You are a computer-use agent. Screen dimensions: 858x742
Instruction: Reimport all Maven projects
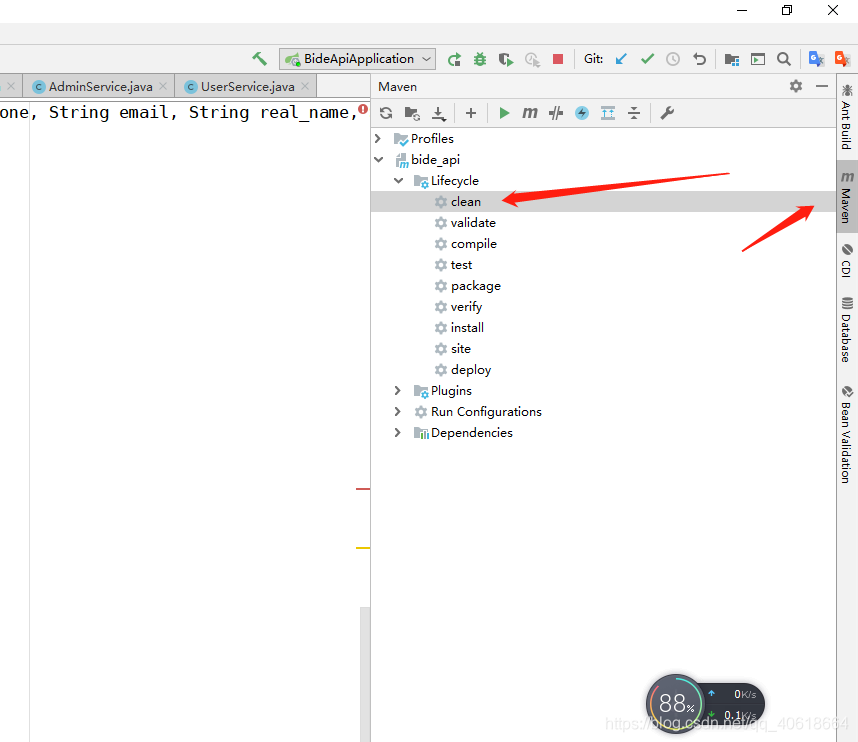(386, 113)
